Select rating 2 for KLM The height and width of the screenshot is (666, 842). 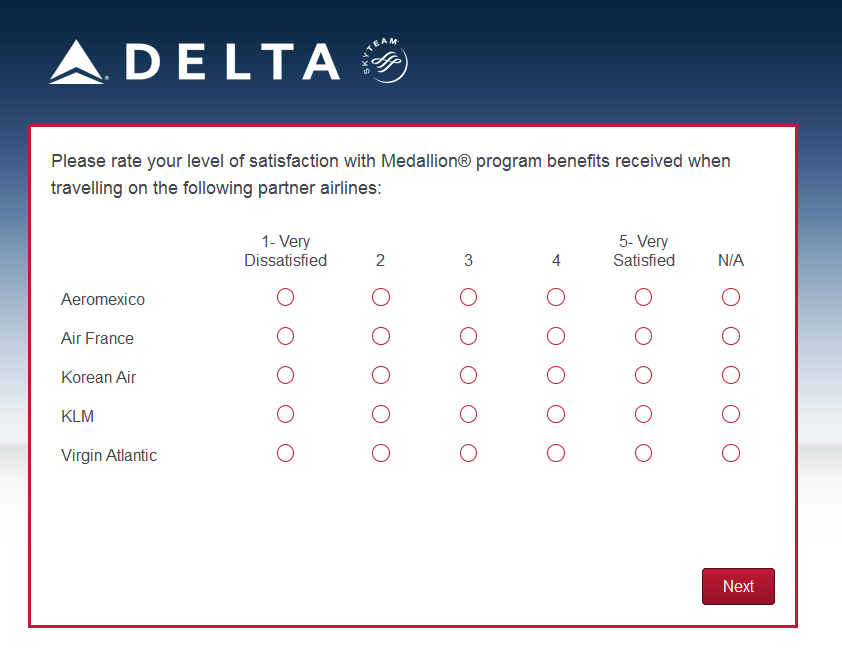coord(380,414)
